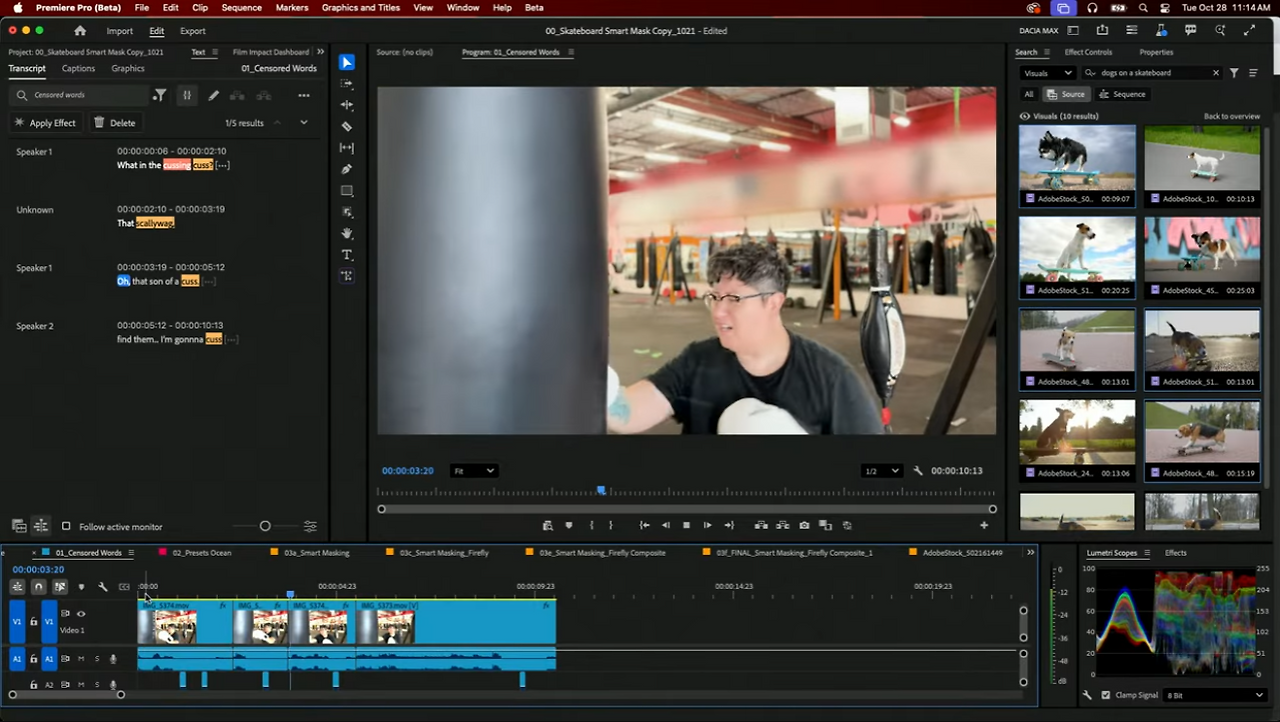
Task: Open the Program monitor button editor plus
Action: pos(984,525)
